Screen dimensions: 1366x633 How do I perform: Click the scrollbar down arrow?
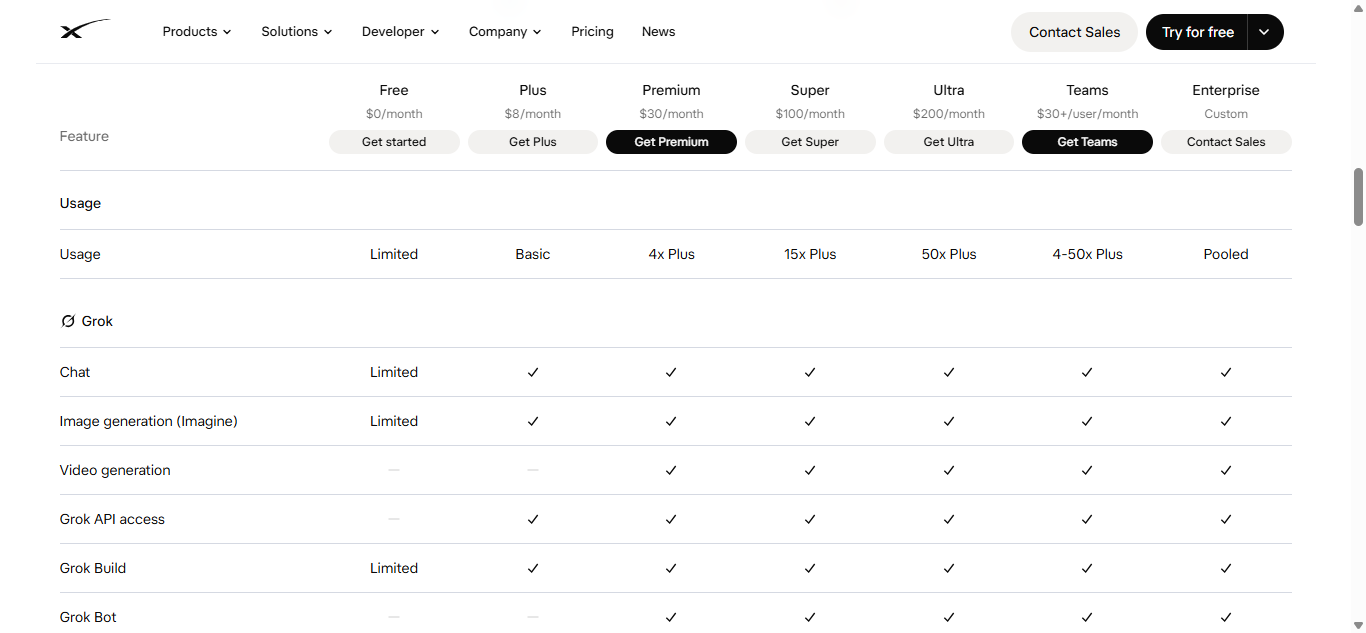1358,625
